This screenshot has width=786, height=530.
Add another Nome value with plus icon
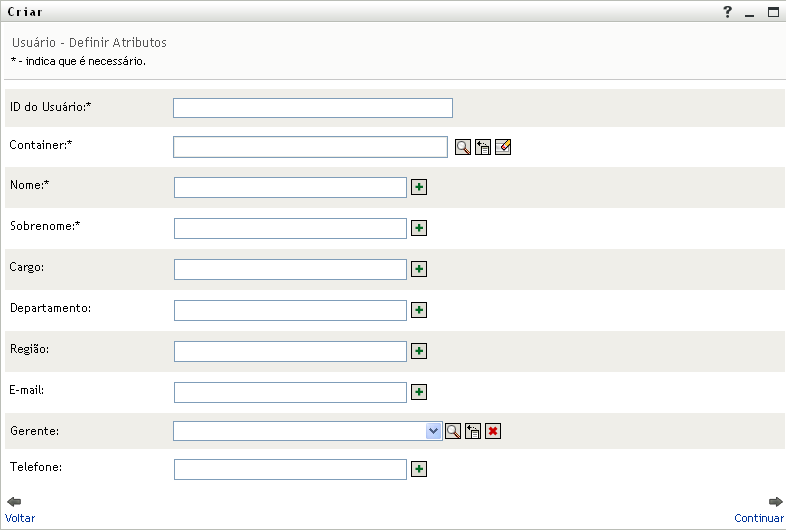pyautogui.click(x=420, y=187)
